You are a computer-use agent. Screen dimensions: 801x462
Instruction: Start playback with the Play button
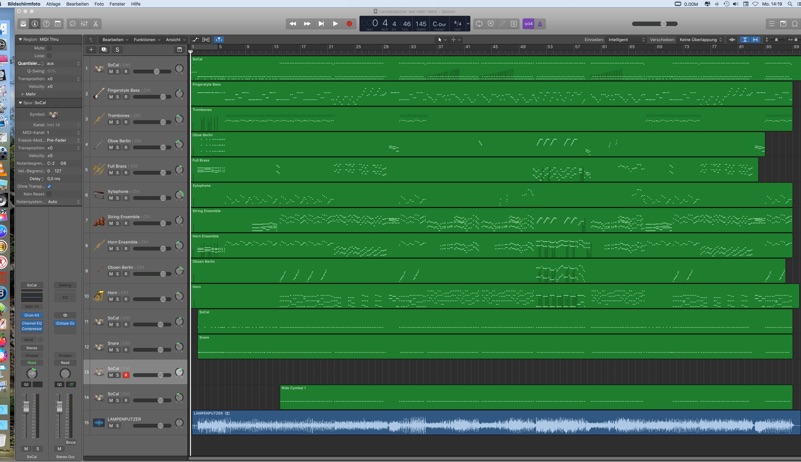point(335,24)
